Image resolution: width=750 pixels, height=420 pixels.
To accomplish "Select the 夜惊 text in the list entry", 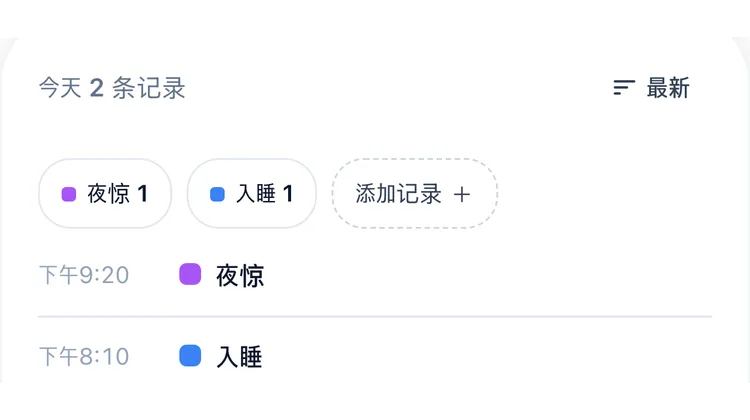I will 240,276.
